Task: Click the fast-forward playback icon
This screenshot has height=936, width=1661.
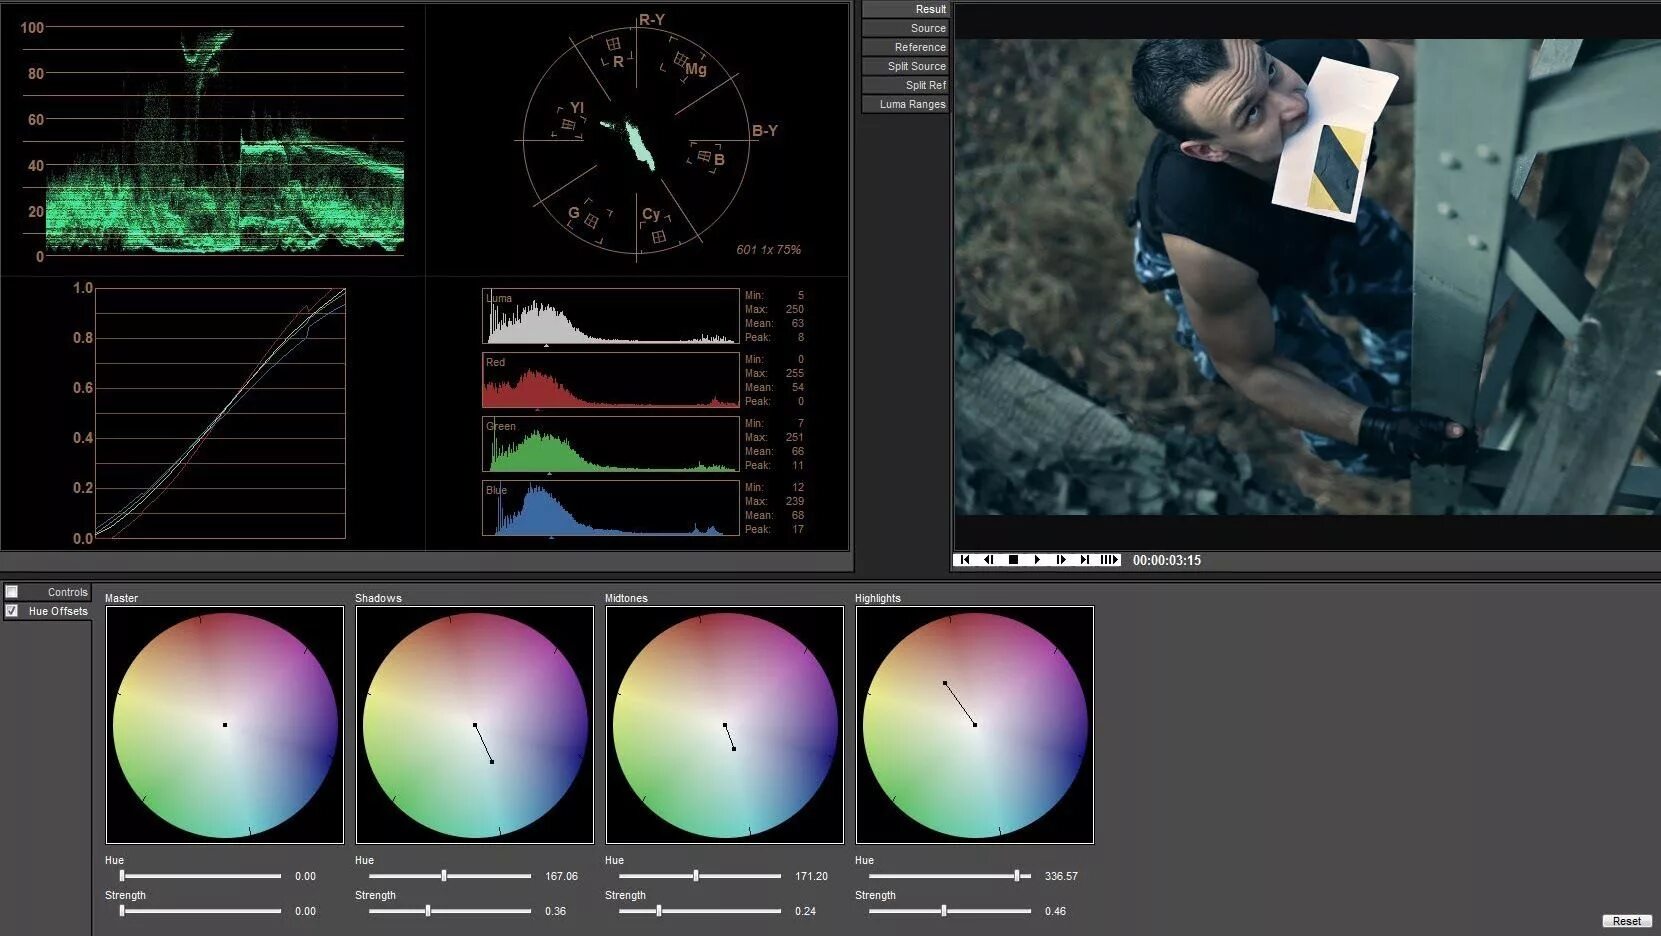Action: [1108, 560]
